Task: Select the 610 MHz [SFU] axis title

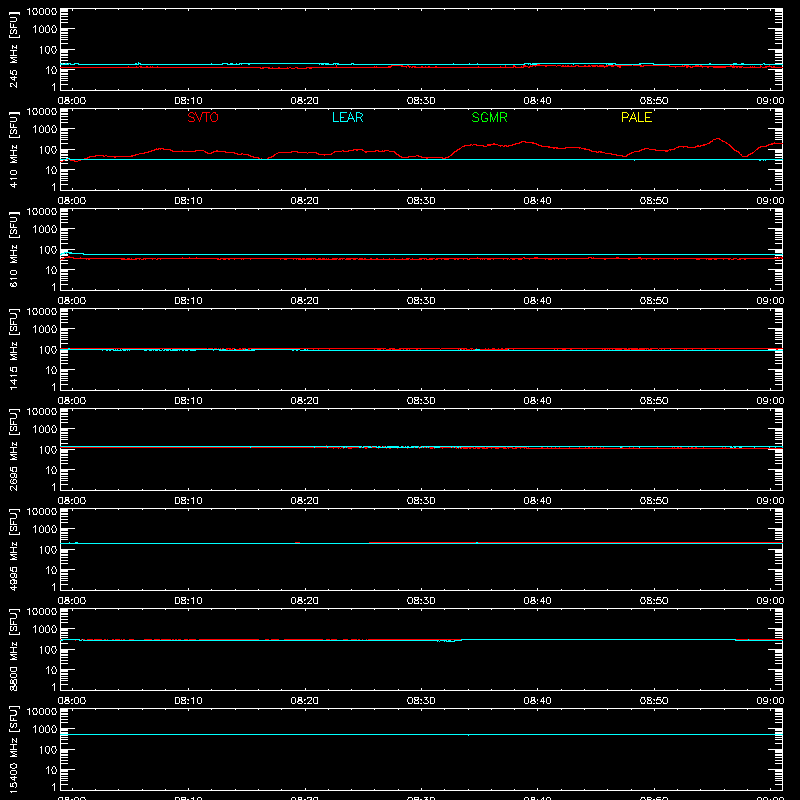Action: coord(13,250)
